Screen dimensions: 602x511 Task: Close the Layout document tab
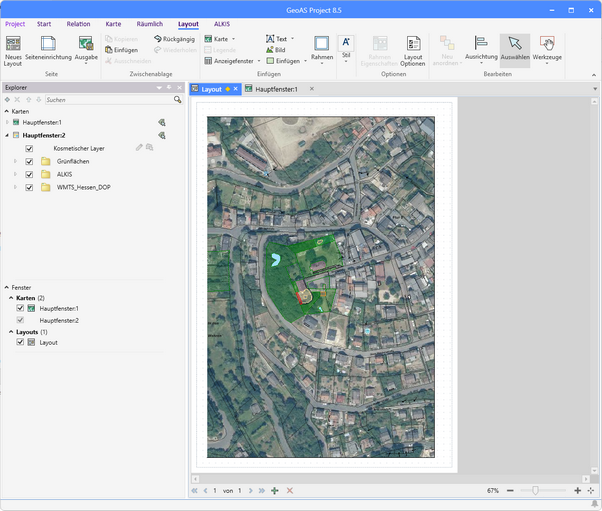click(x=235, y=89)
